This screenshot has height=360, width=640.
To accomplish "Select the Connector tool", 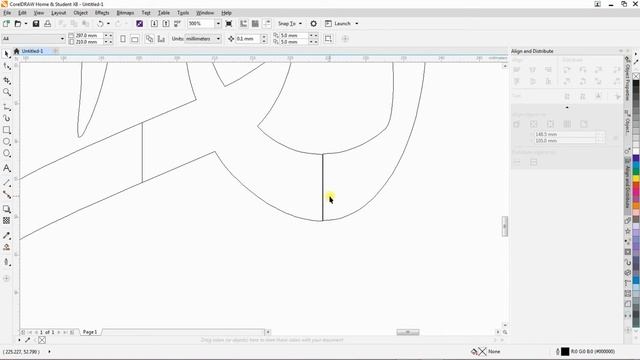I will click(x=7, y=195).
